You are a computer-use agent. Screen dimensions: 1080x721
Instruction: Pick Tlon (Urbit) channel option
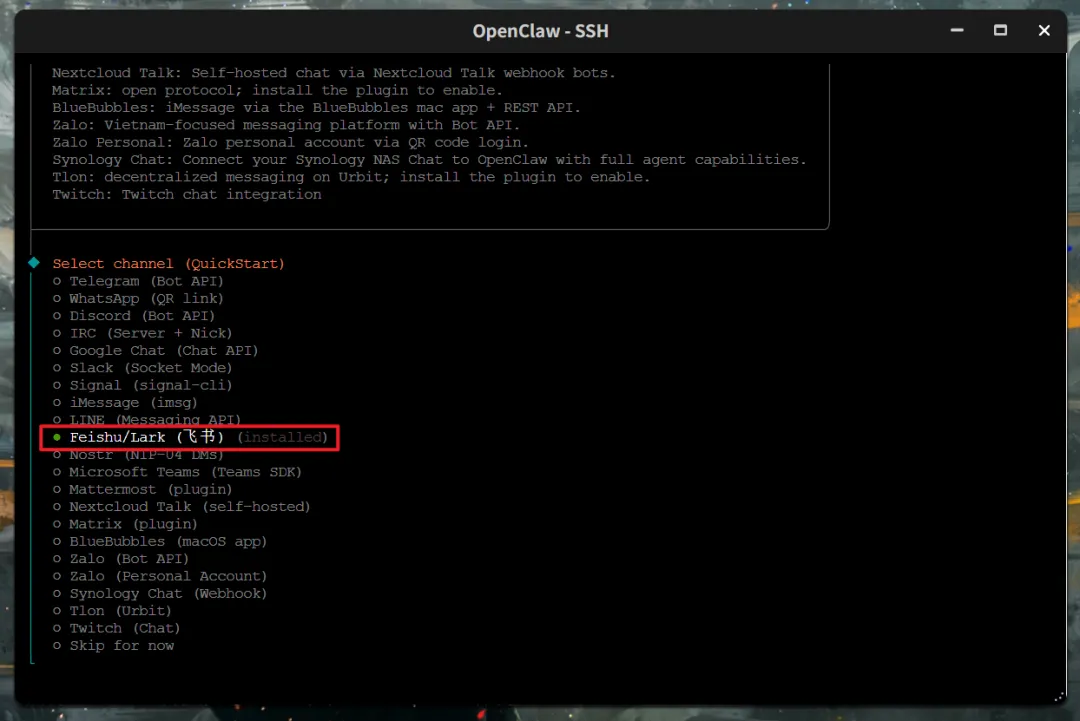click(x=112, y=611)
